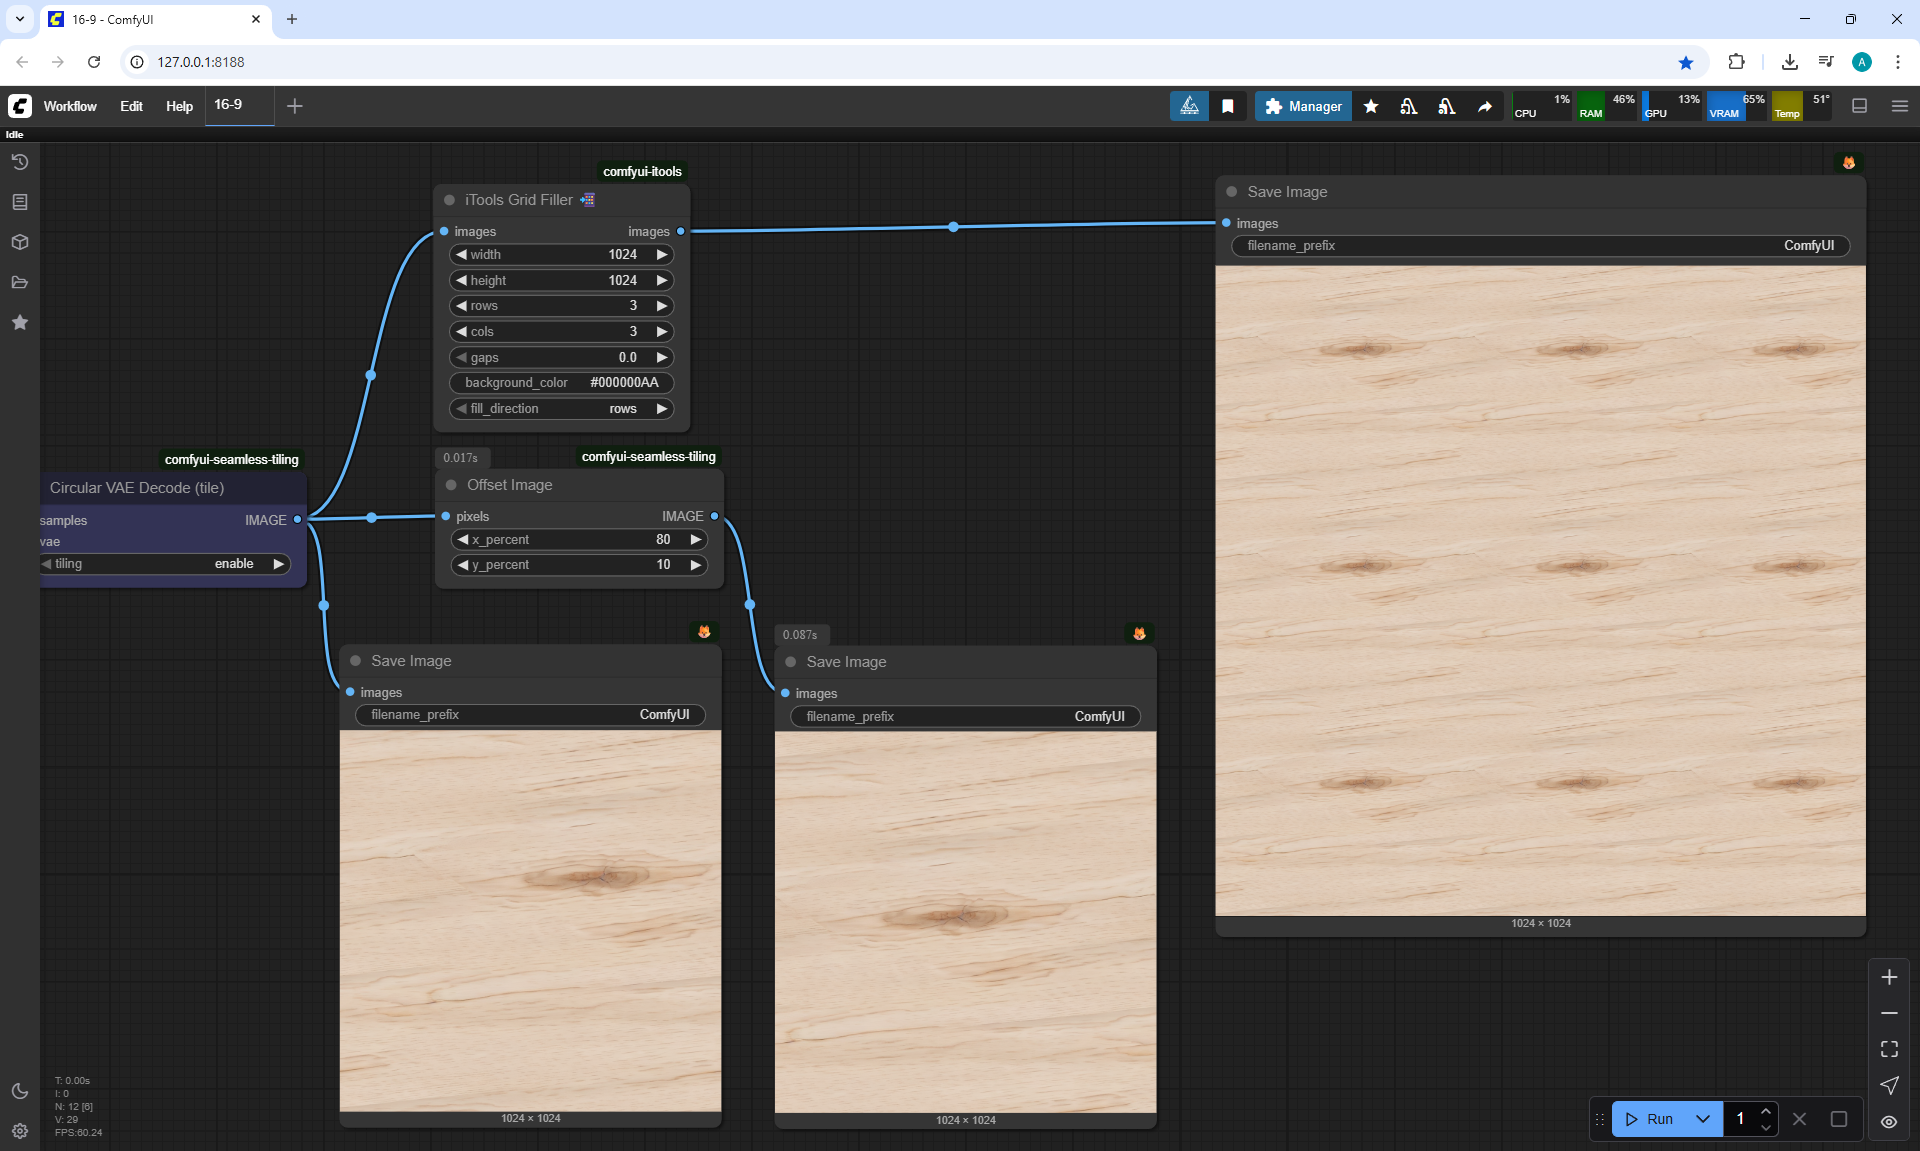This screenshot has width=1920, height=1151.
Task: Open the Workflow menu
Action: click(70, 106)
